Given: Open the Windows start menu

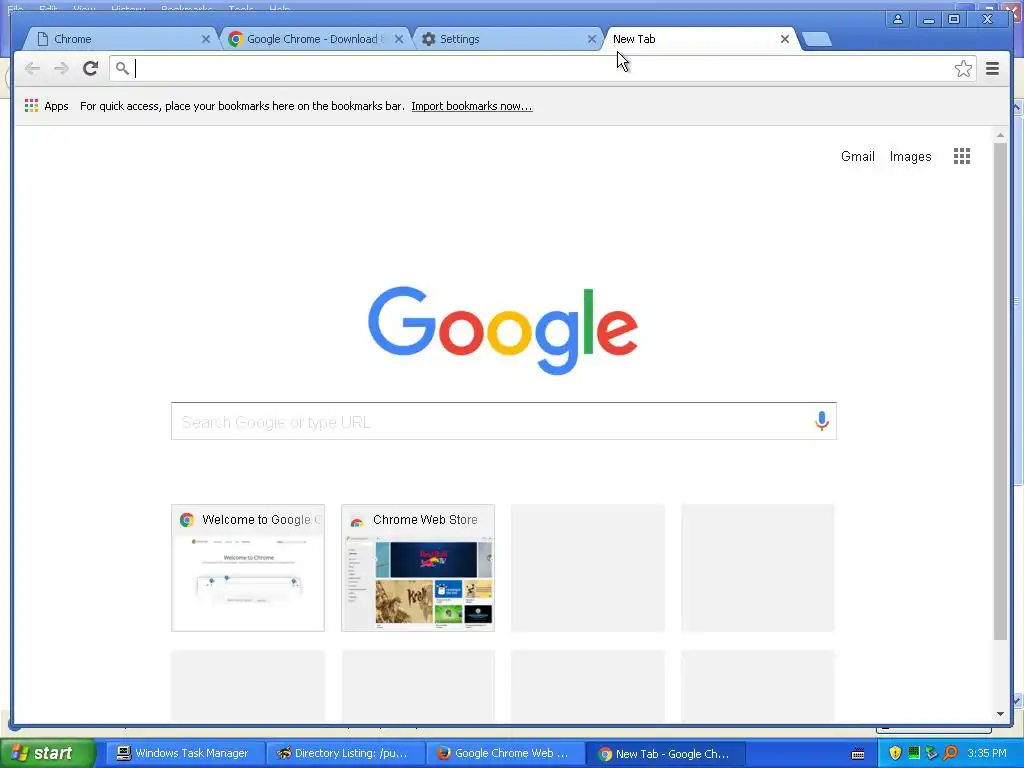Looking at the screenshot, I should click(47, 753).
